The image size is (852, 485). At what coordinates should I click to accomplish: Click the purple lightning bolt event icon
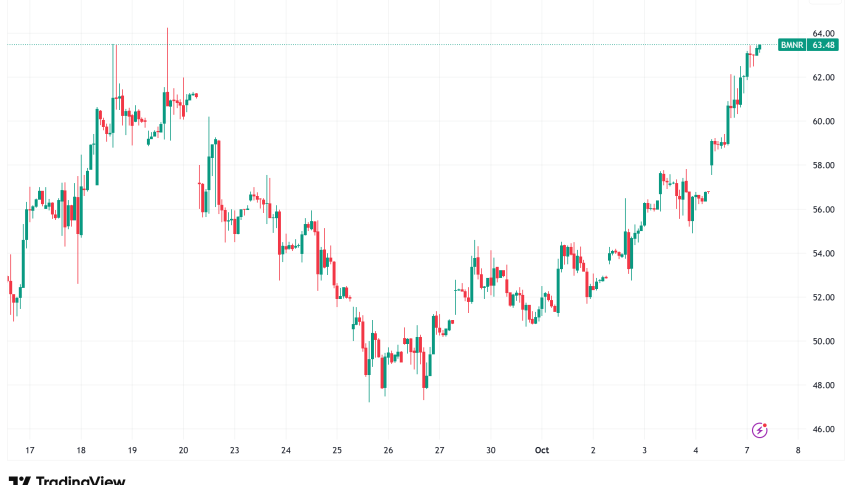pos(759,430)
